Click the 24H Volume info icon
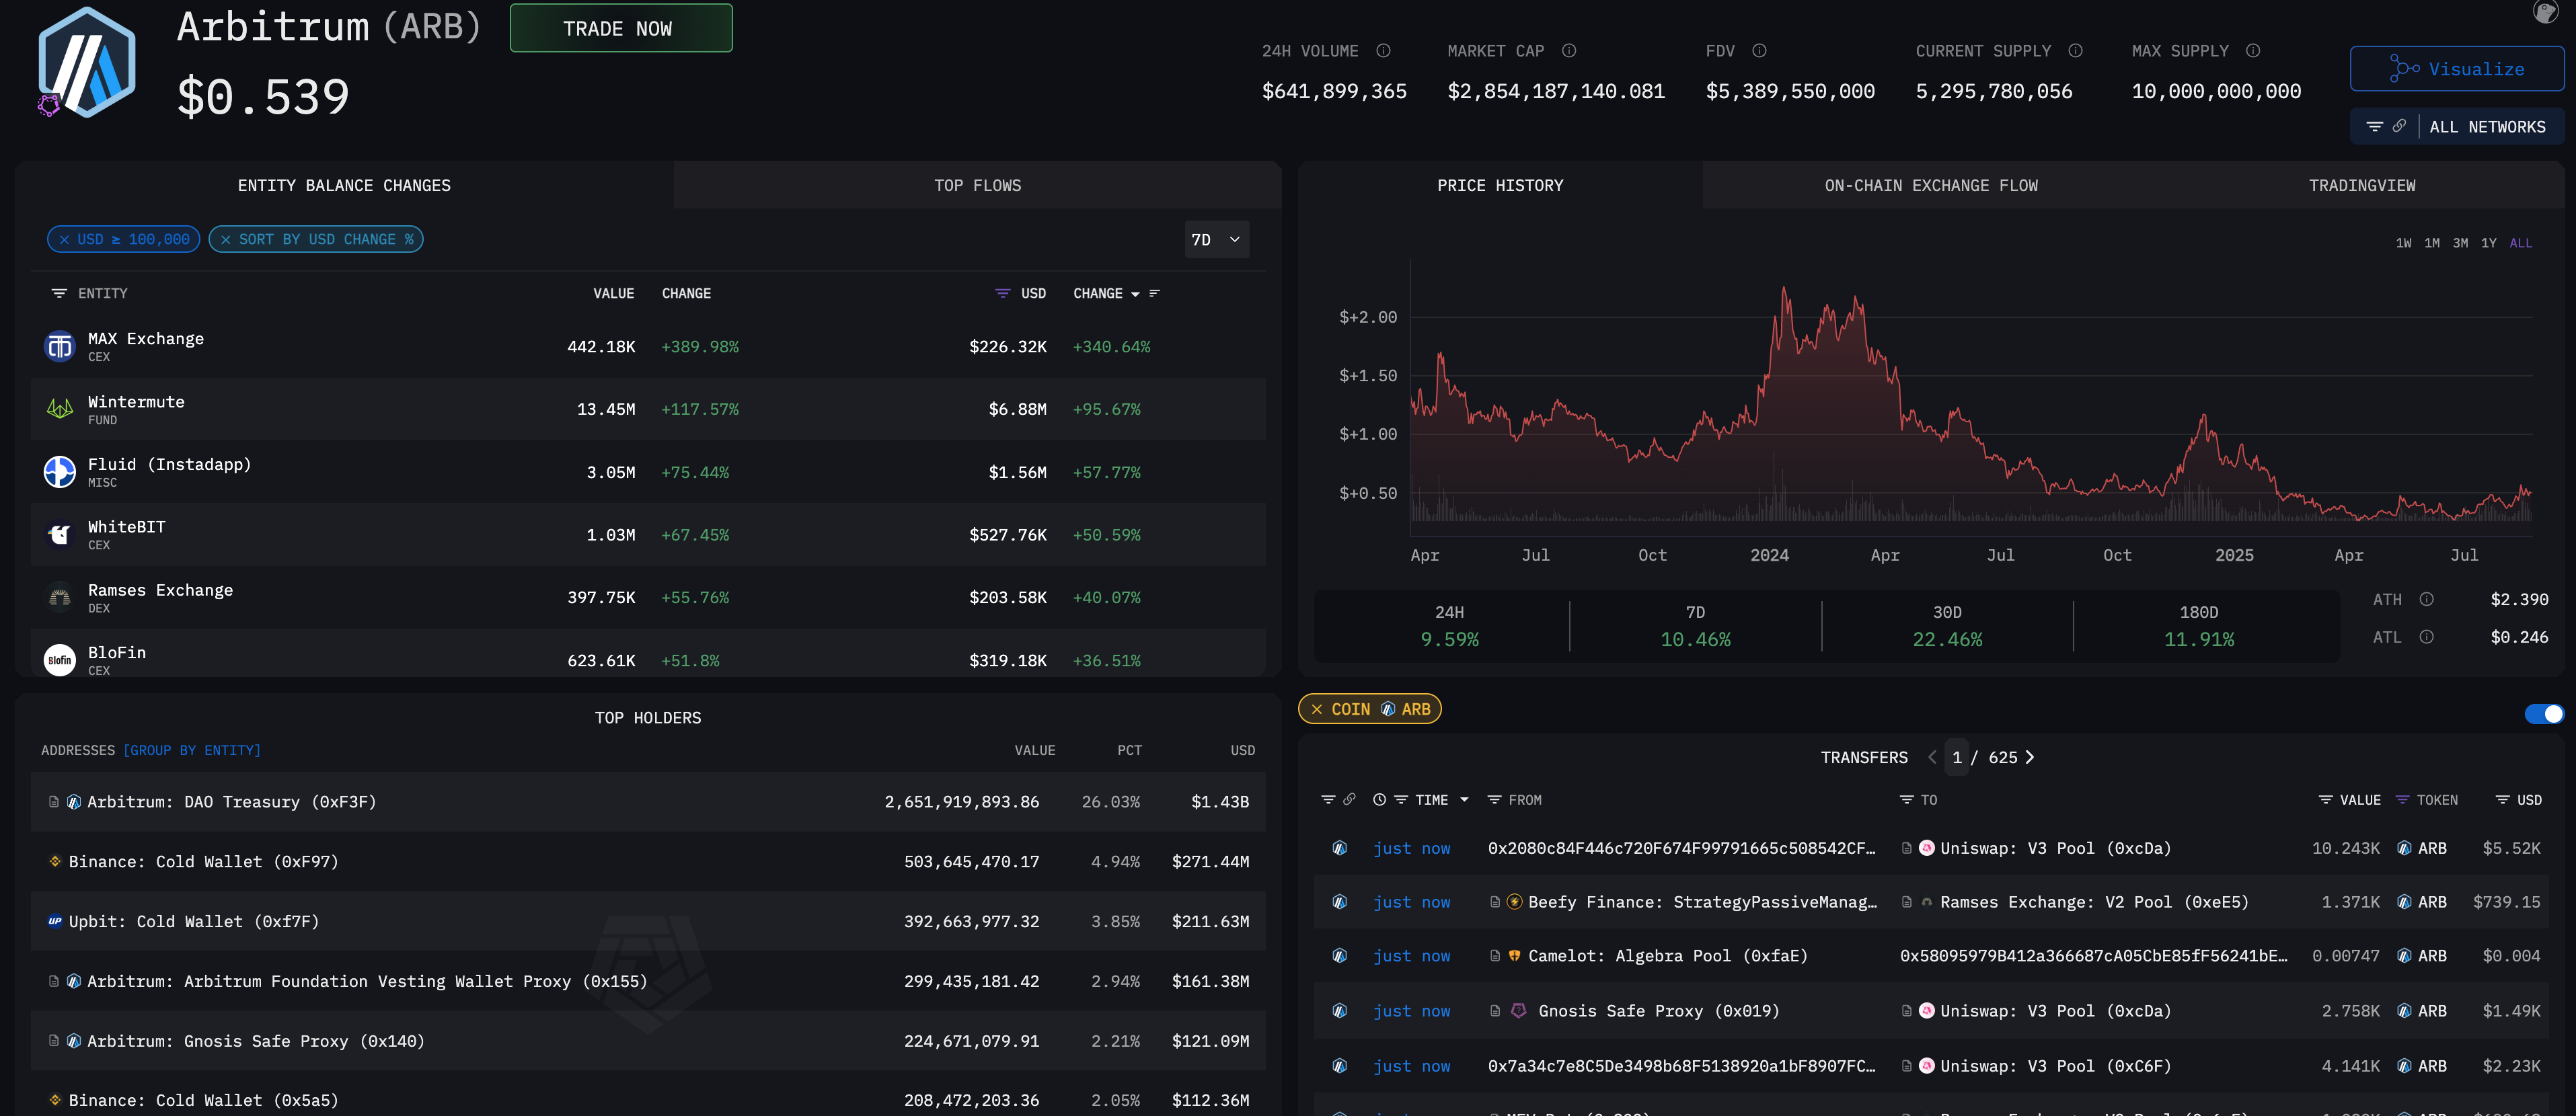This screenshot has width=2576, height=1116. click(x=1383, y=51)
